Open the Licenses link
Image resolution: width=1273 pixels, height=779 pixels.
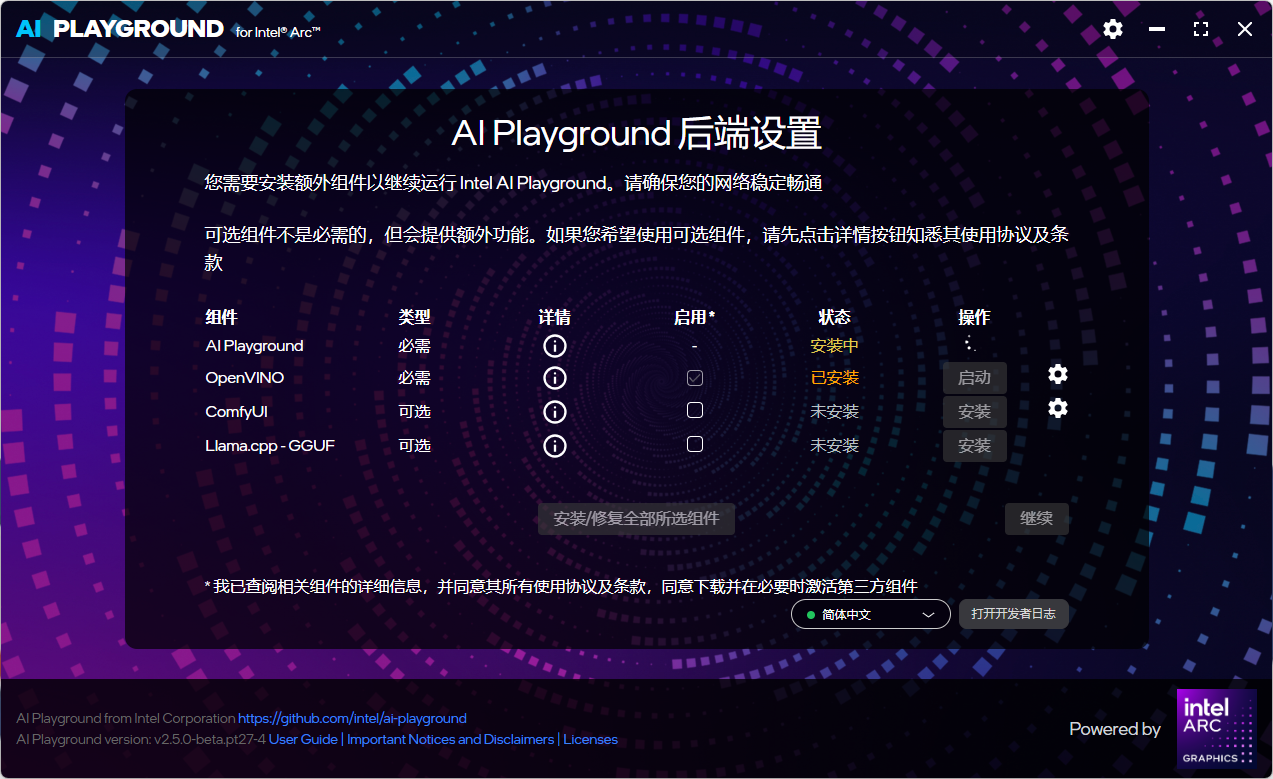click(x=590, y=740)
